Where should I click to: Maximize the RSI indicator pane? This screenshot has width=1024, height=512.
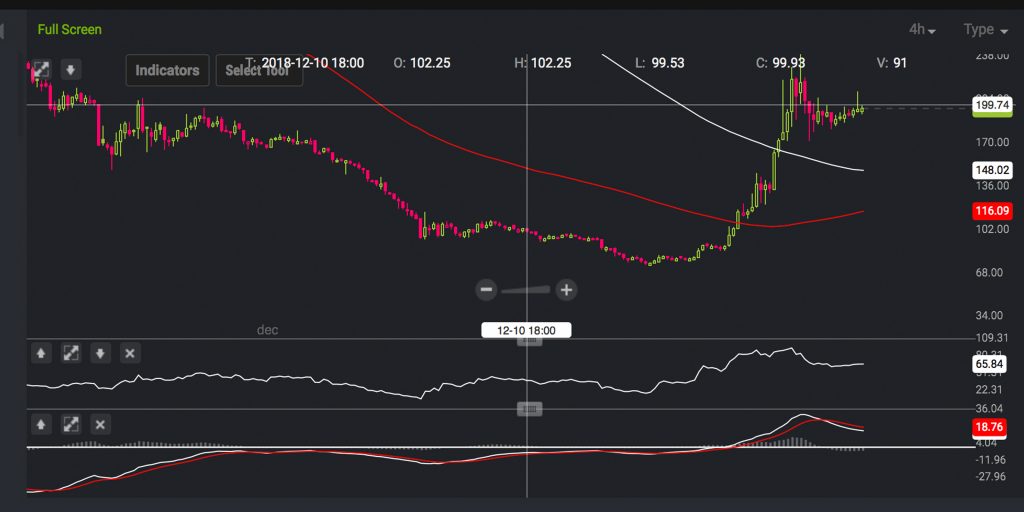71,353
